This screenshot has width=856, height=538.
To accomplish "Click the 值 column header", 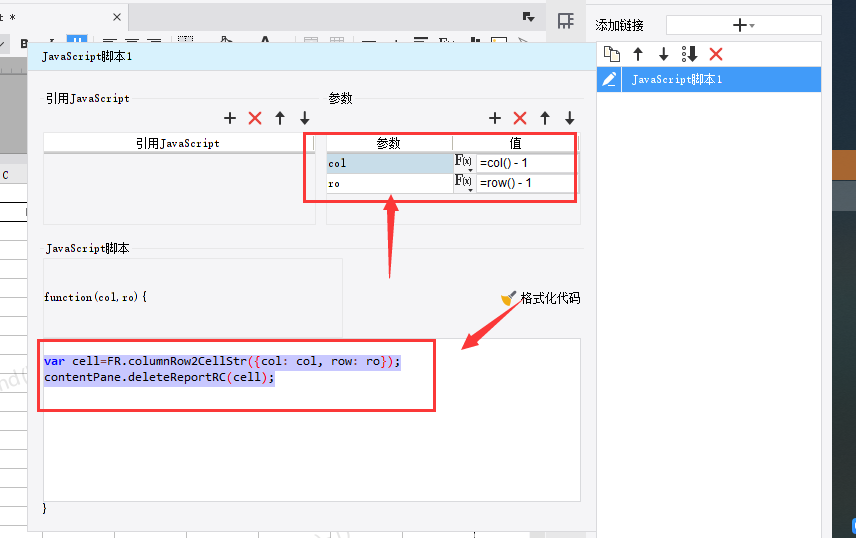I will [515, 143].
